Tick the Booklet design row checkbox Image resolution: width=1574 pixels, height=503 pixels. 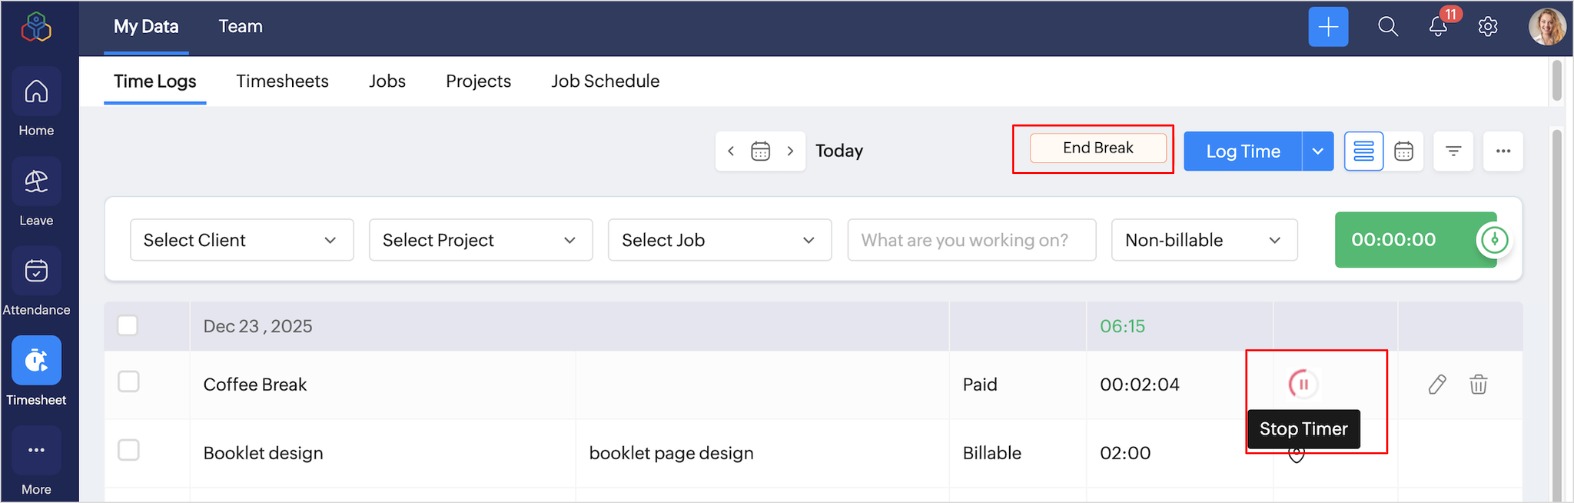click(x=129, y=451)
